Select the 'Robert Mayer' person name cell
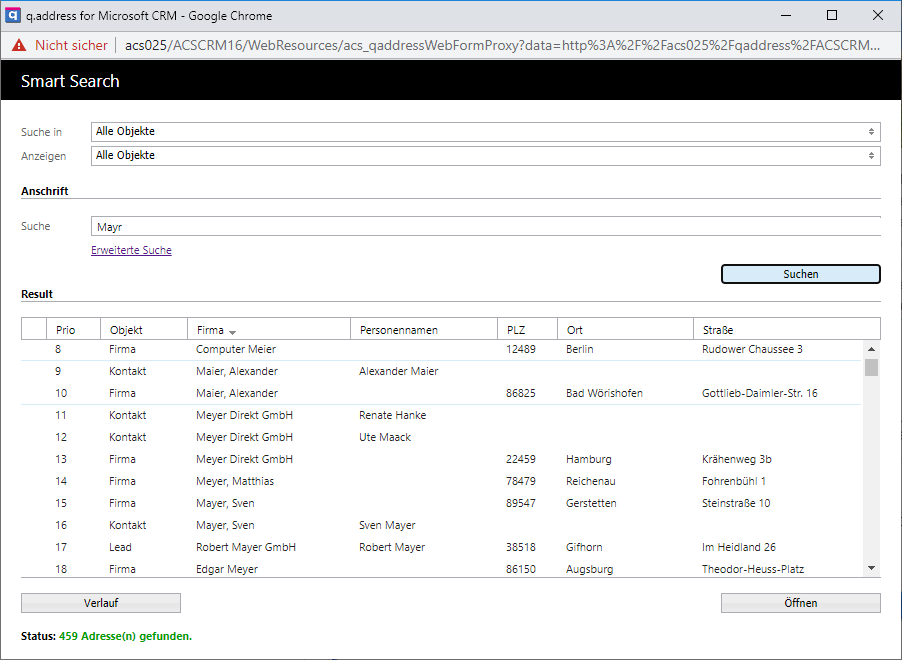The image size is (902, 660). pyautogui.click(x=392, y=547)
